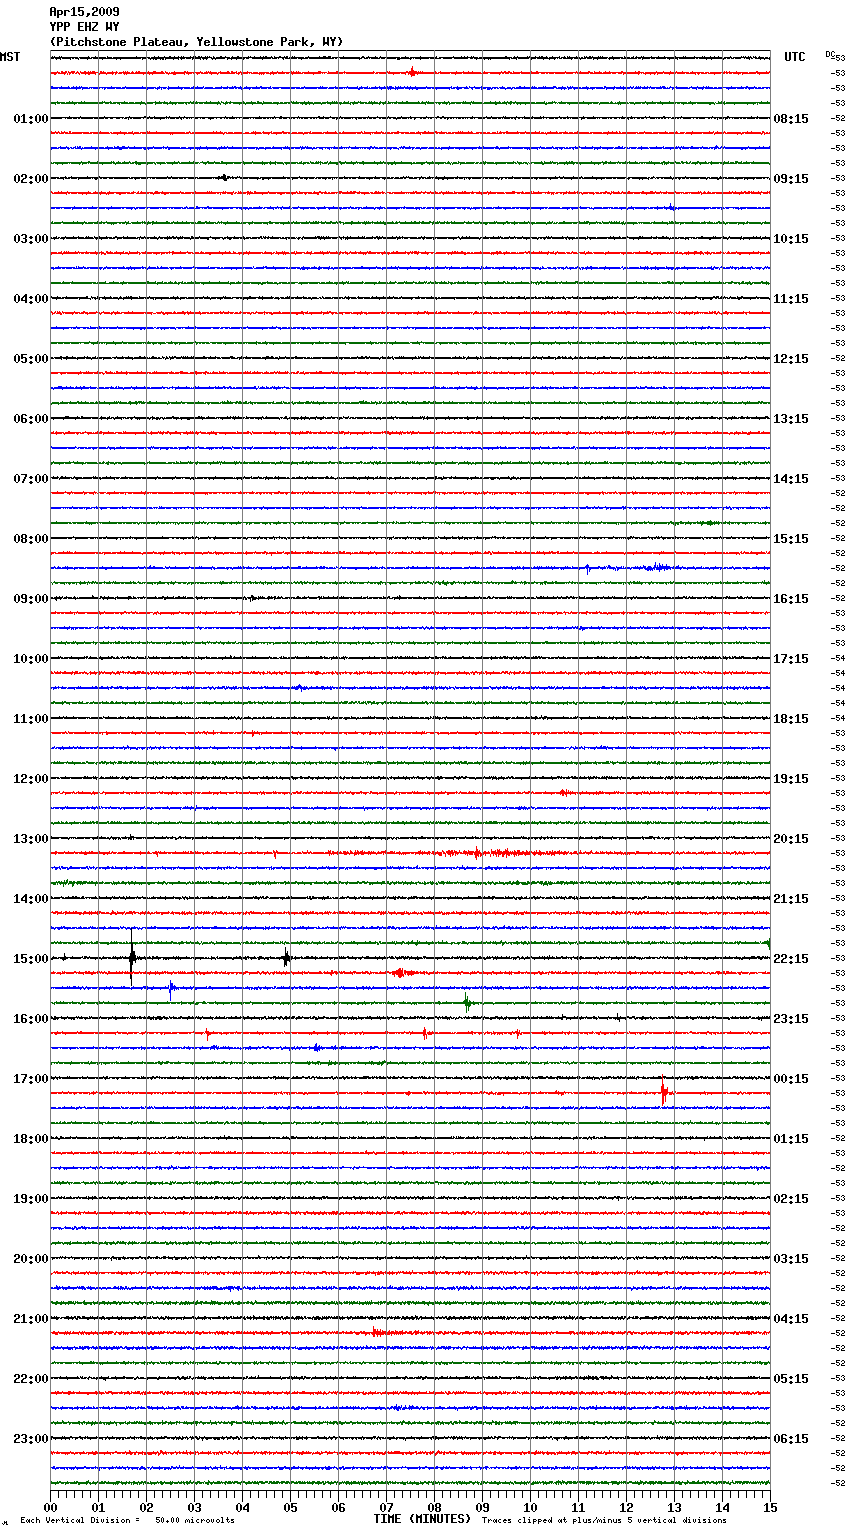850x1534 pixels.
Task: Click the 11:00 MST time label
Action: tap(30, 719)
